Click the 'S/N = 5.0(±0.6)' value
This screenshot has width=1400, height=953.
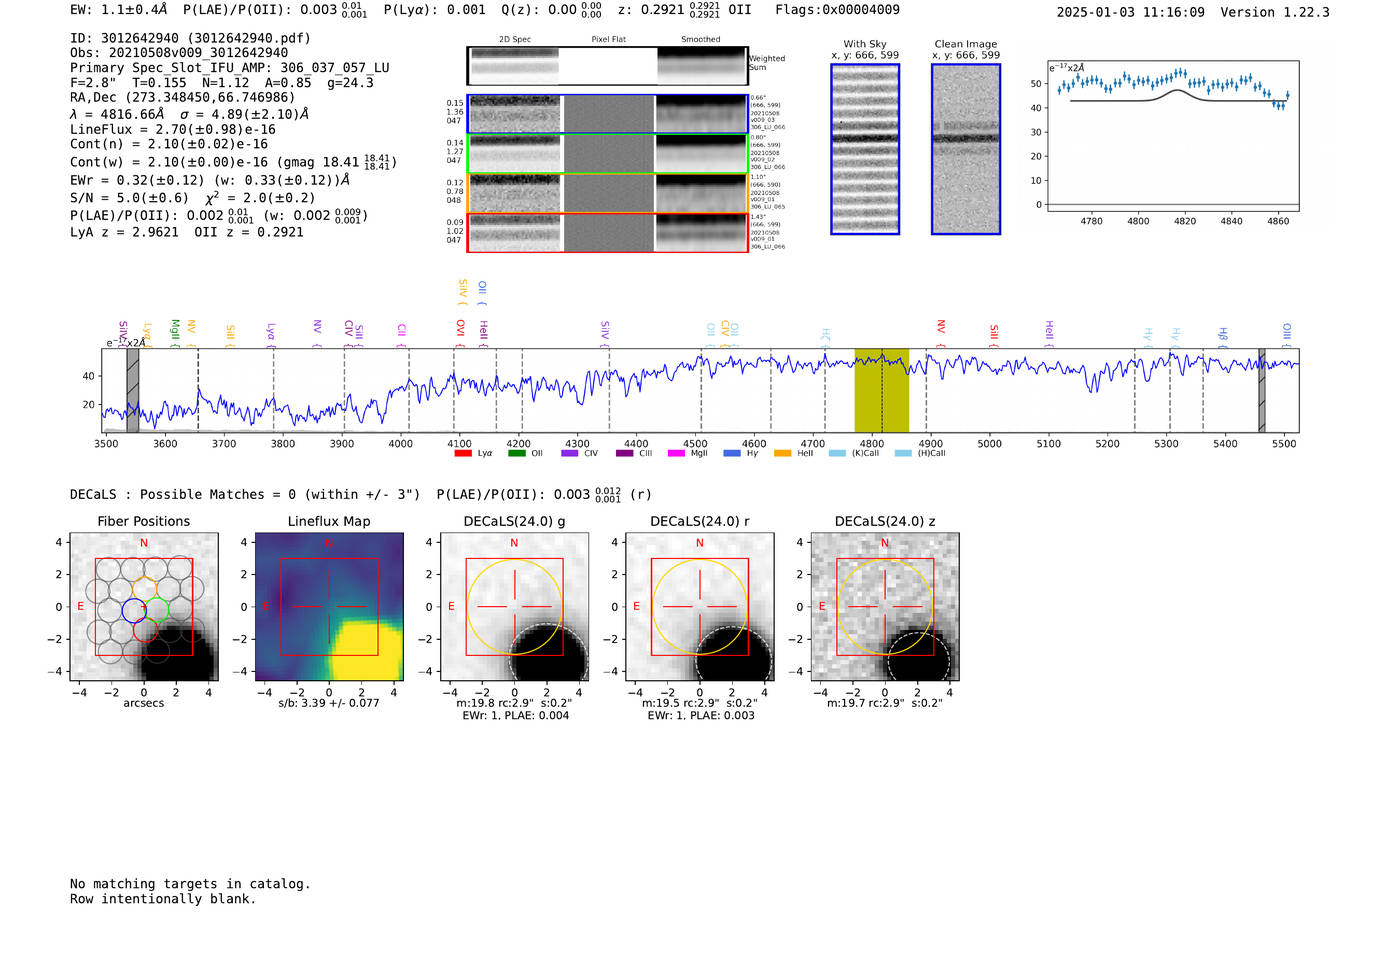[129, 198]
